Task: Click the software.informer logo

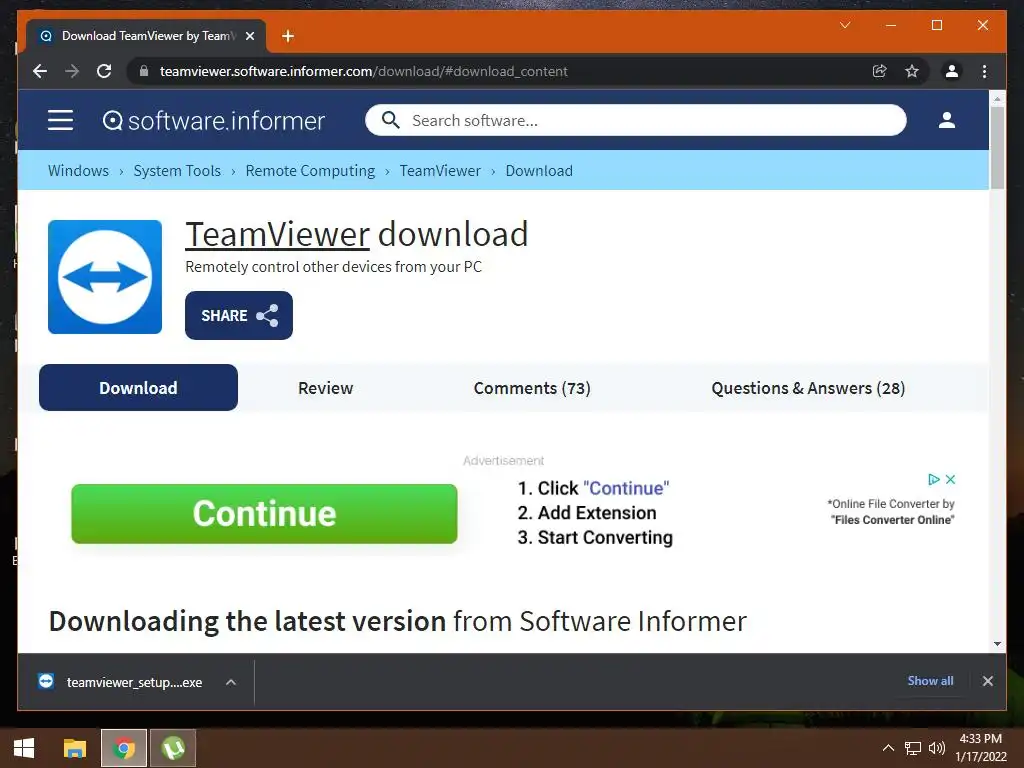Action: [x=214, y=121]
